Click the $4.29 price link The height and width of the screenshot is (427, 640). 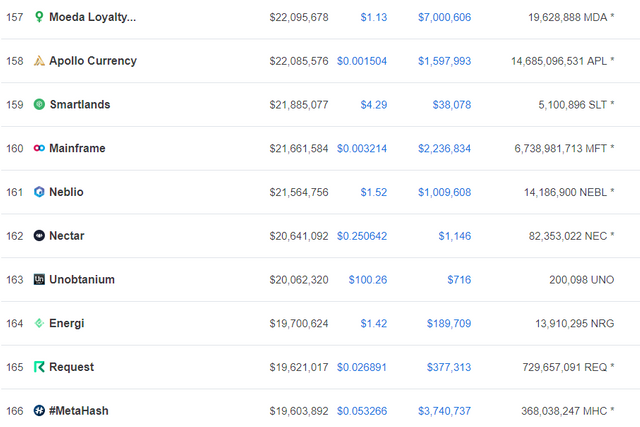click(373, 105)
